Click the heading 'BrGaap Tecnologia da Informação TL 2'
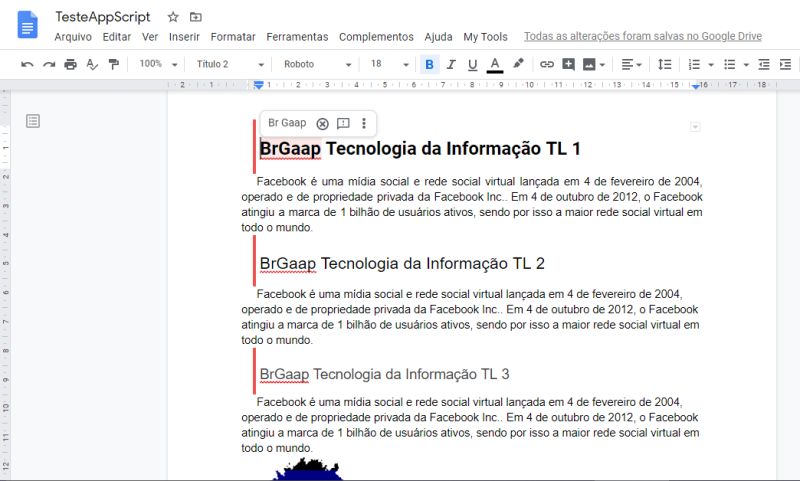This screenshot has height=481, width=800. (x=402, y=264)
